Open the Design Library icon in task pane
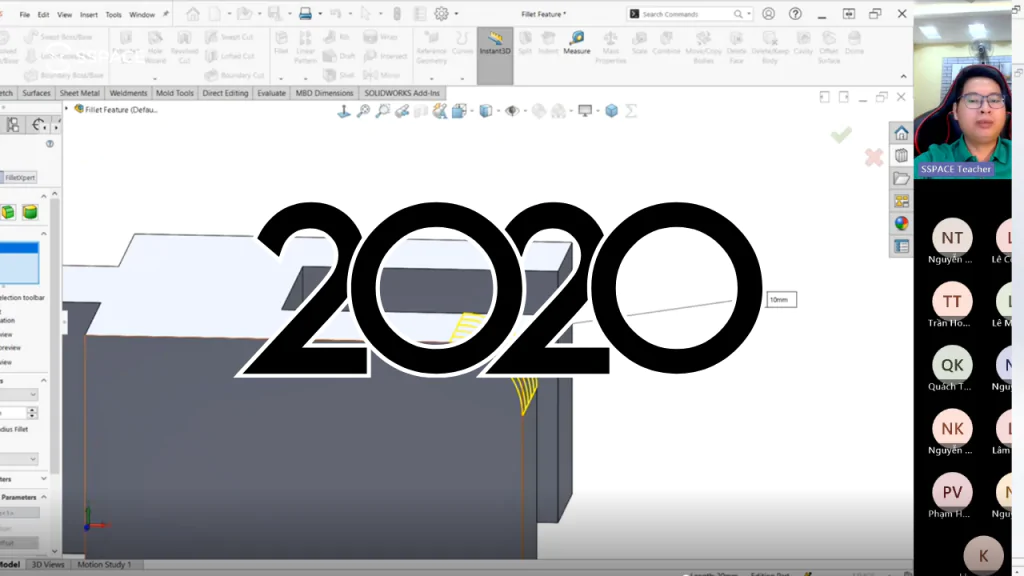The image size is (1024, 576). click(901, 155)
